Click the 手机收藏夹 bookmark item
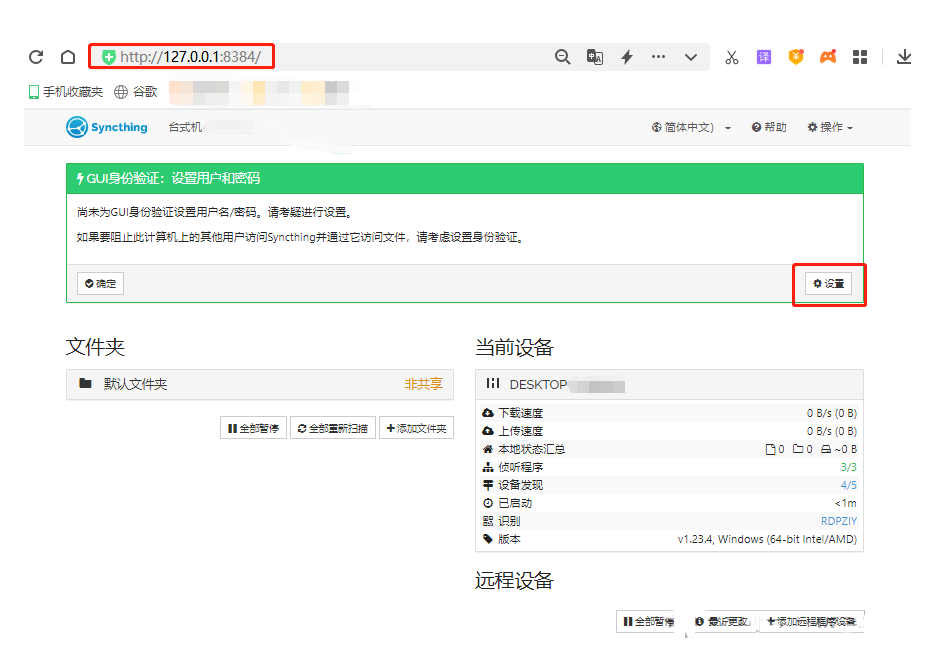 tap(64, 91)
